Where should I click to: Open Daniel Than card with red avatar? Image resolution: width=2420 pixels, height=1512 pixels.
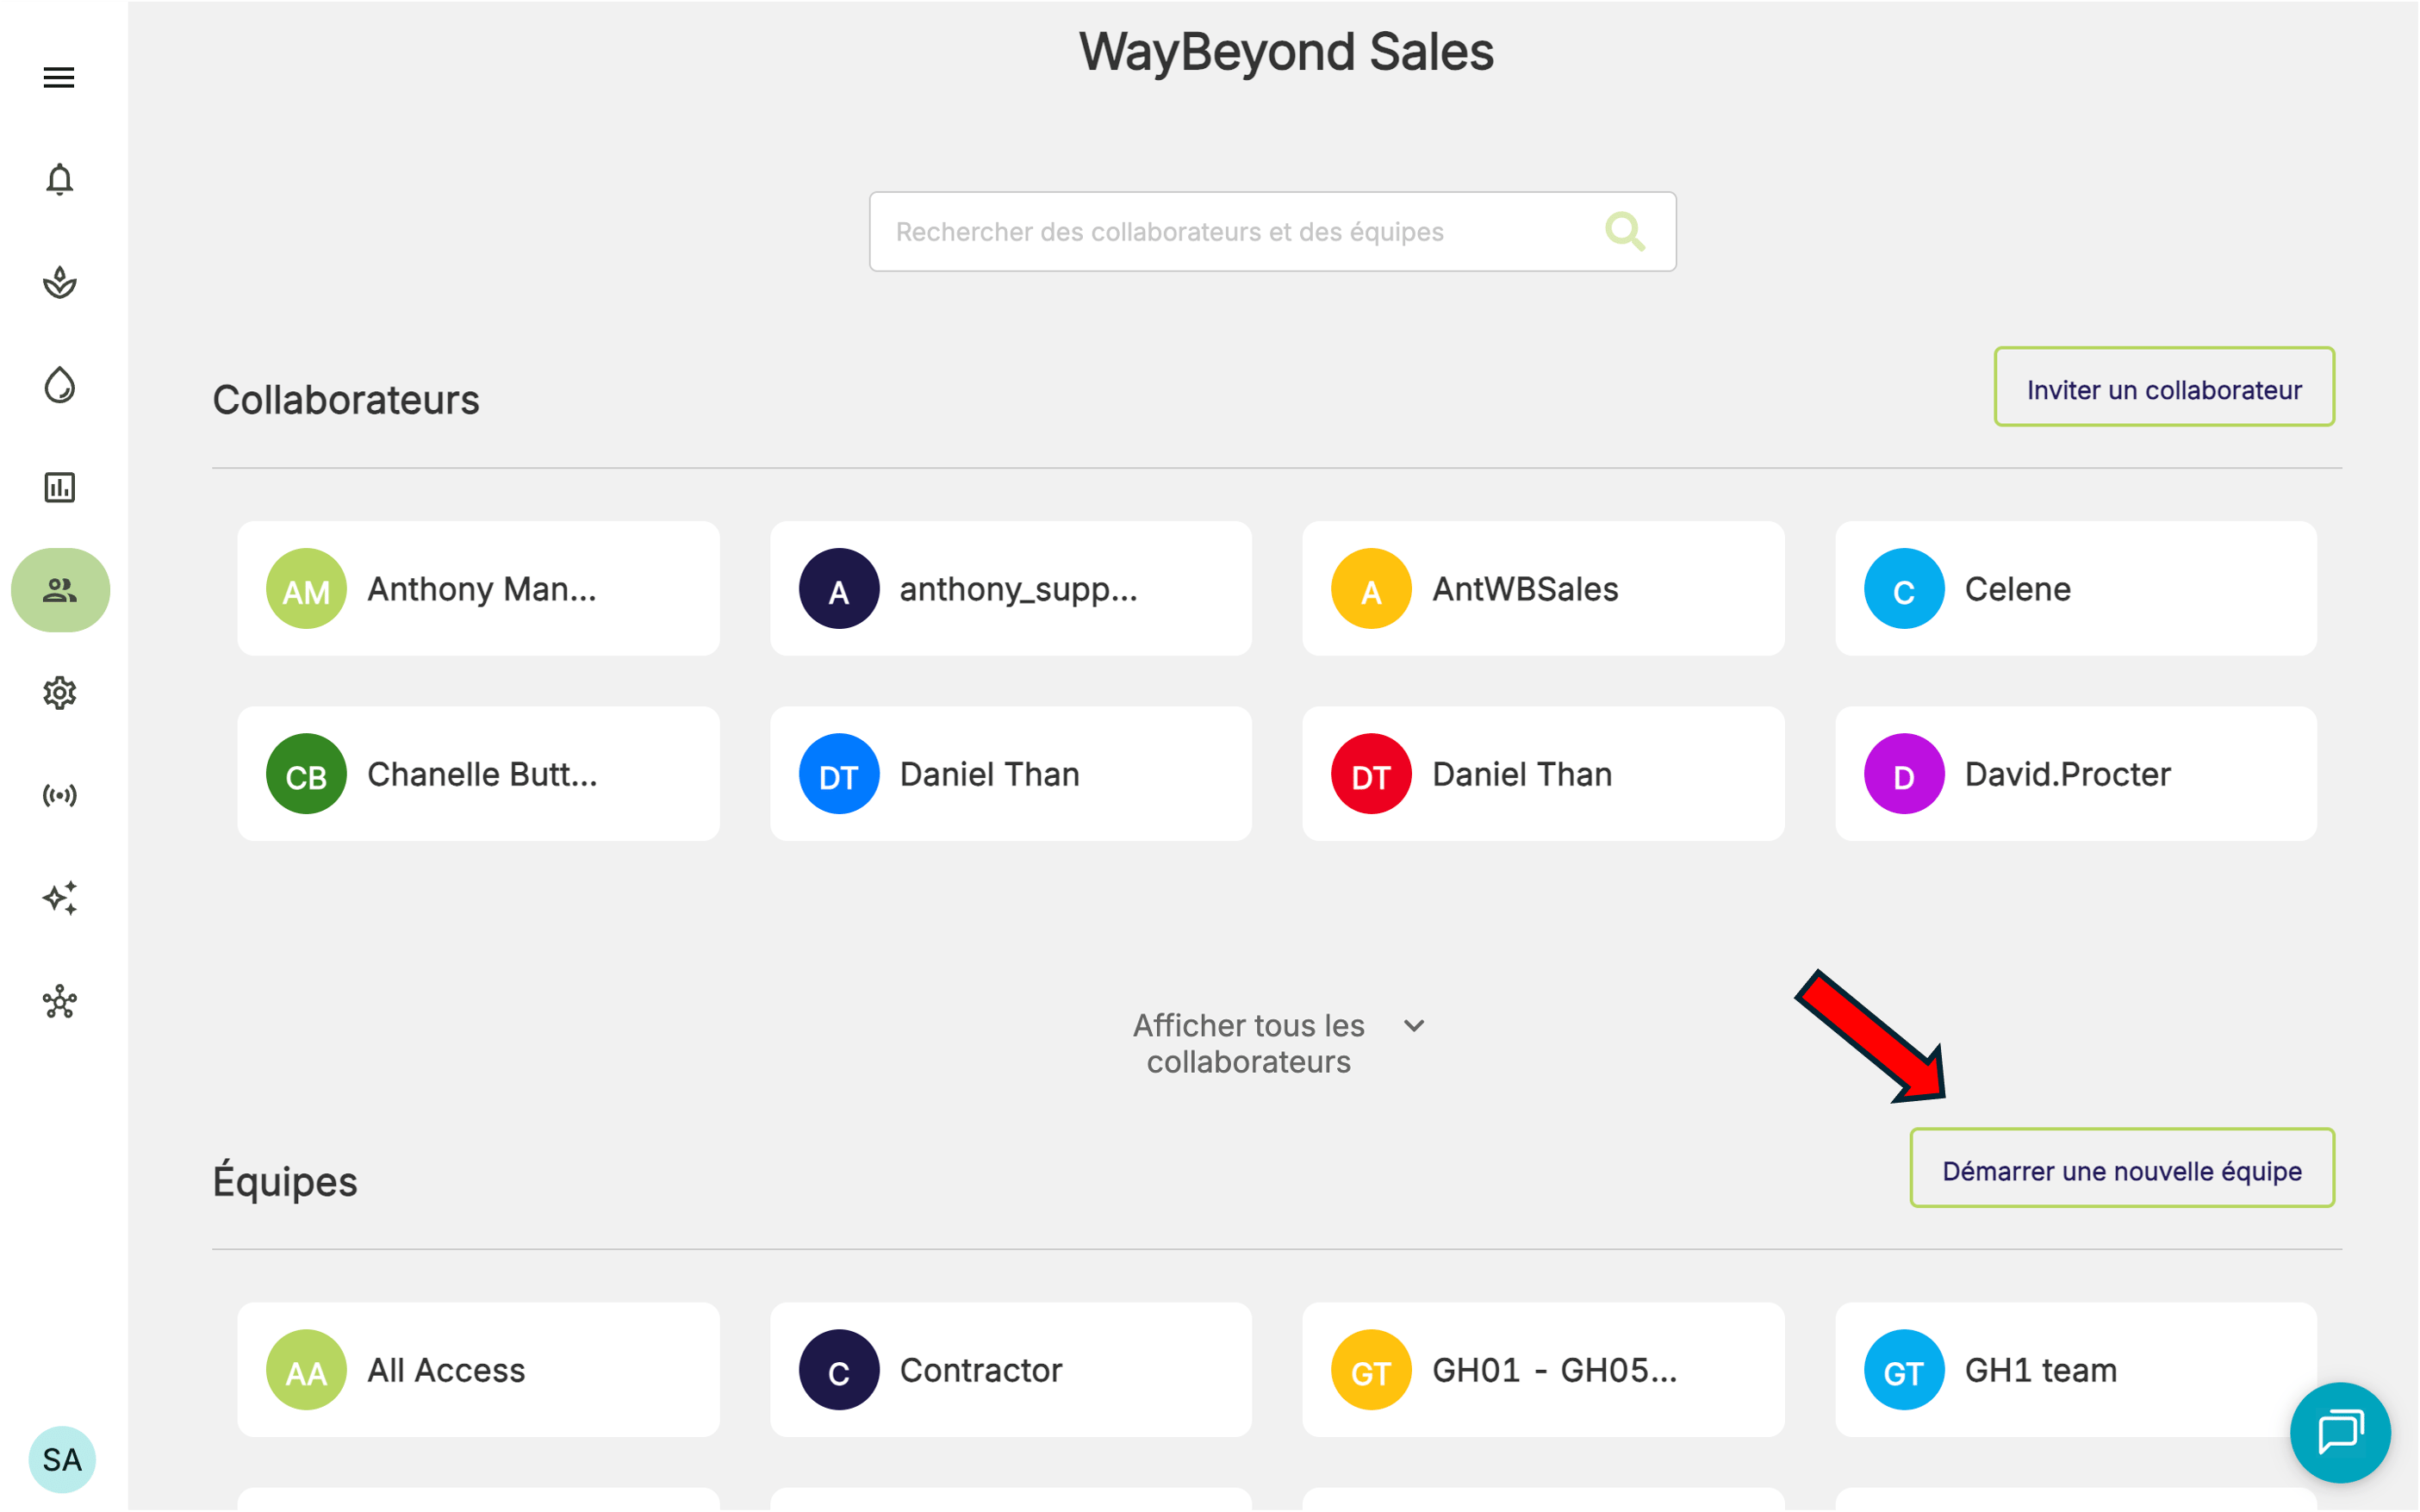(x=1543, y=774)
